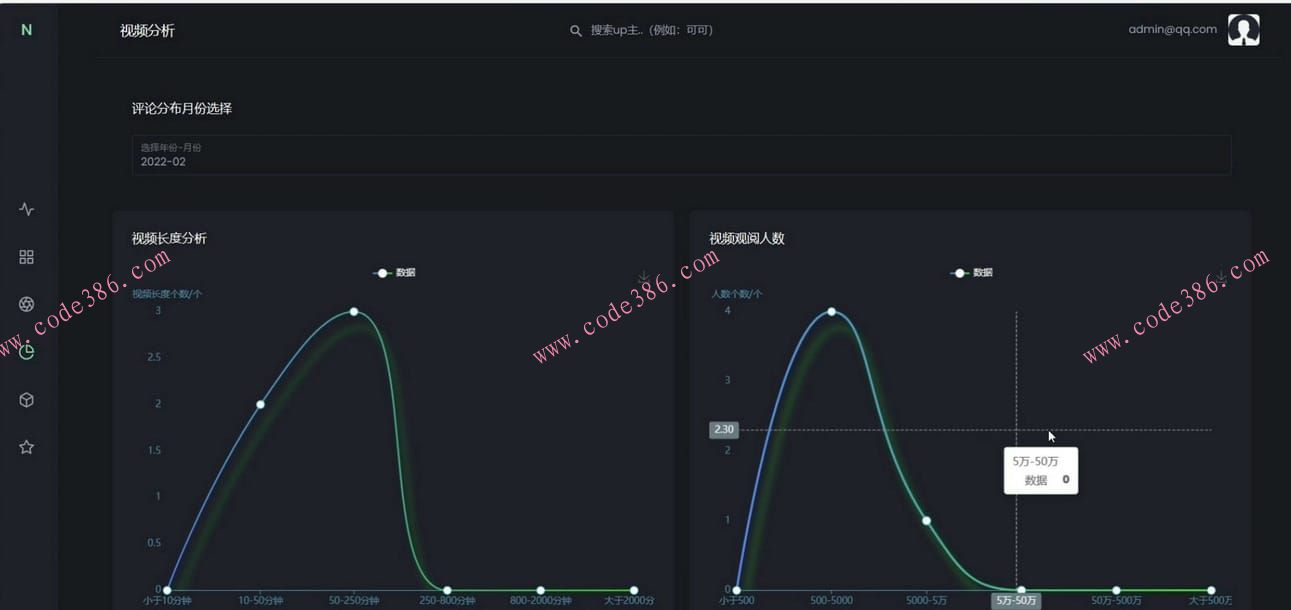Viewport: 1291px width, 610px height.
Task: Open the star favorites sidebar icon
Action: pyautogui.click(x=27, y=447)
